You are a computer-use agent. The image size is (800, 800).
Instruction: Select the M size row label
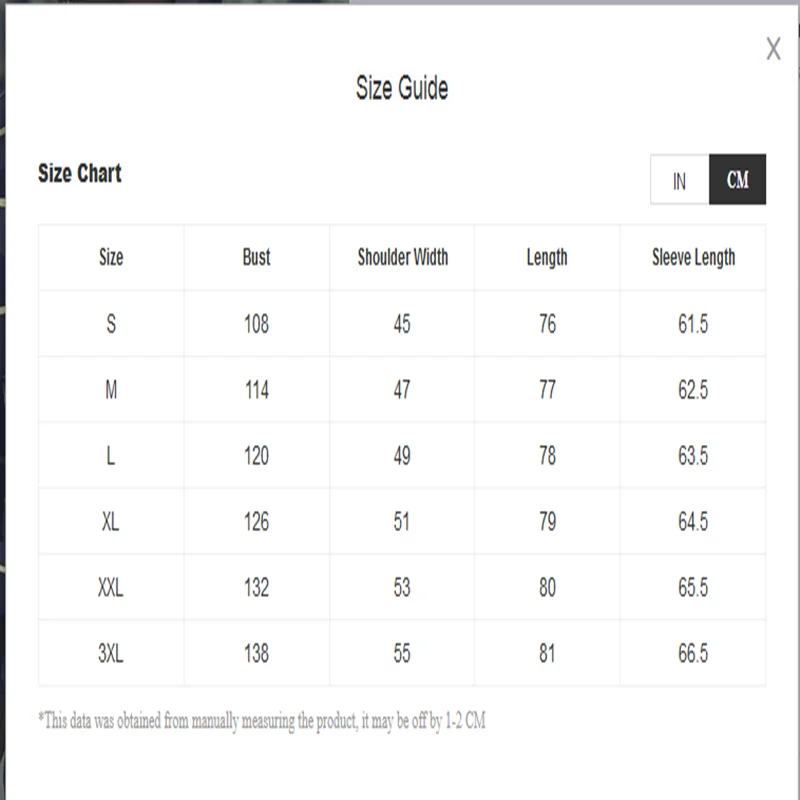pyautogui.click(x=111, y=390)
